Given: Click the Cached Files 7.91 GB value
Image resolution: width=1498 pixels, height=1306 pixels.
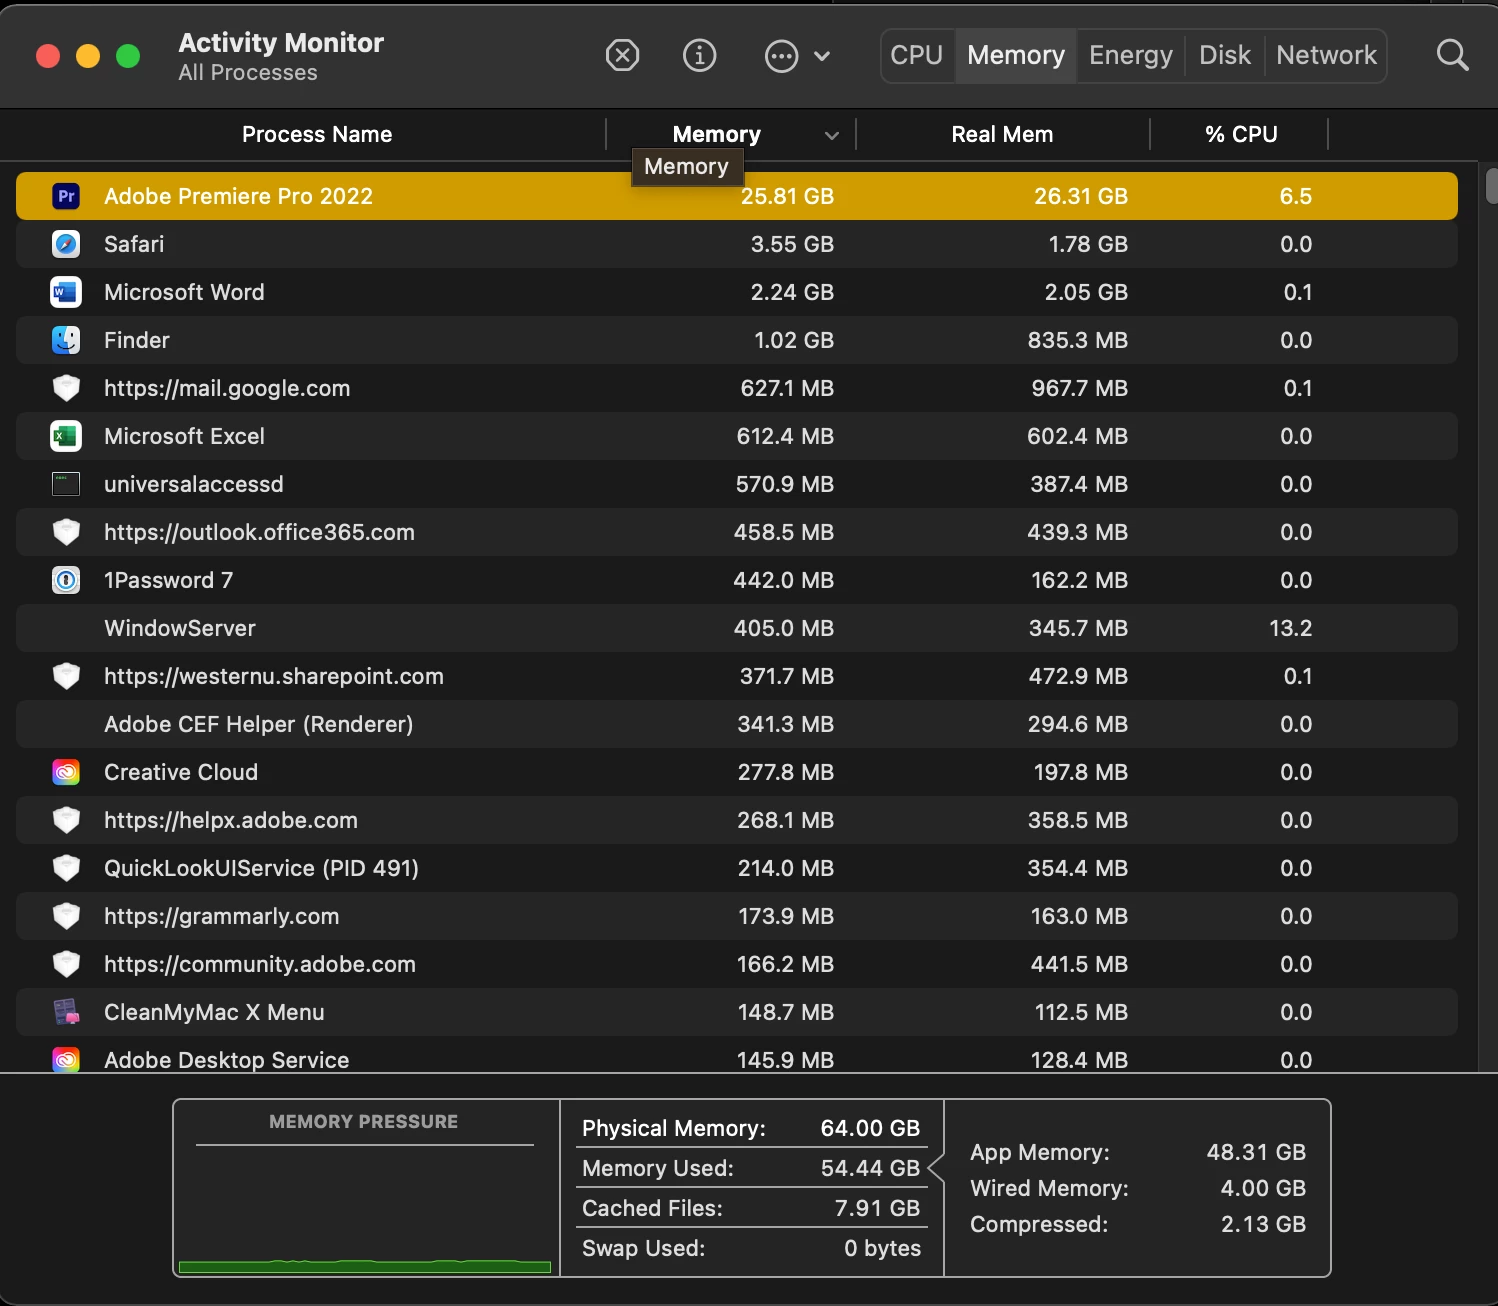Looking at the screenshot, I should click(877, 1208).
